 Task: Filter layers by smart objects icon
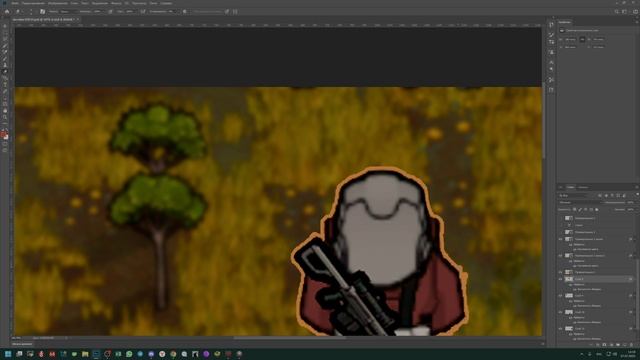(624, 196)
